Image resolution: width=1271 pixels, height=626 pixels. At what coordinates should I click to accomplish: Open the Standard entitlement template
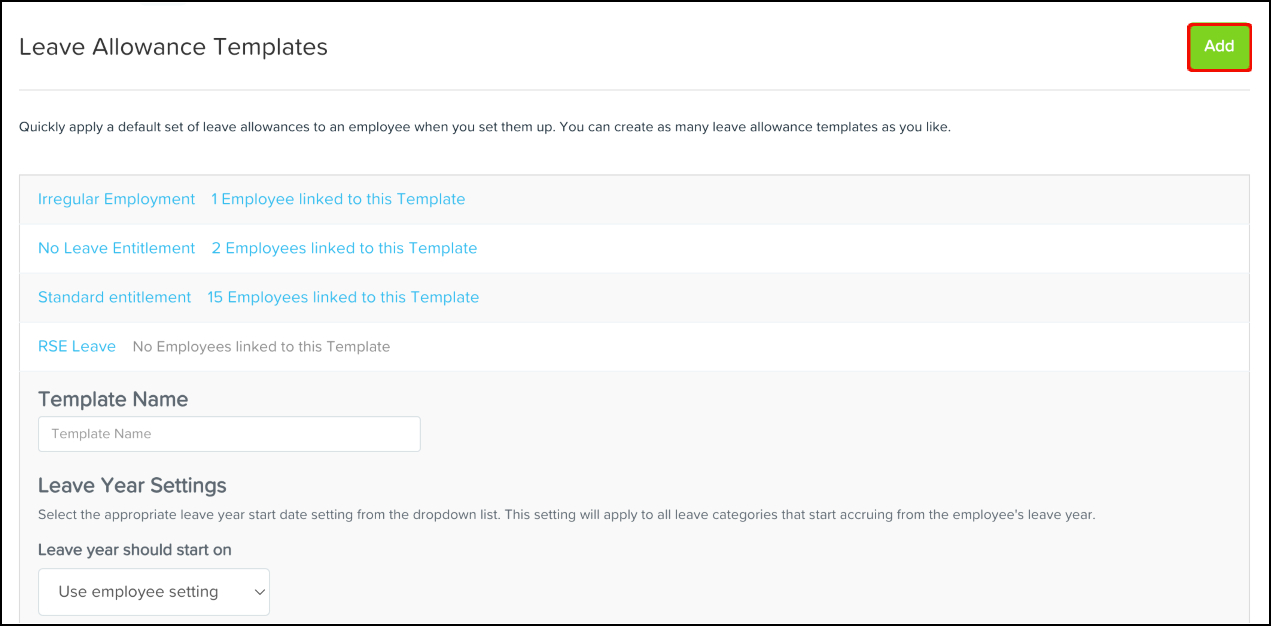tap(114, 297)
